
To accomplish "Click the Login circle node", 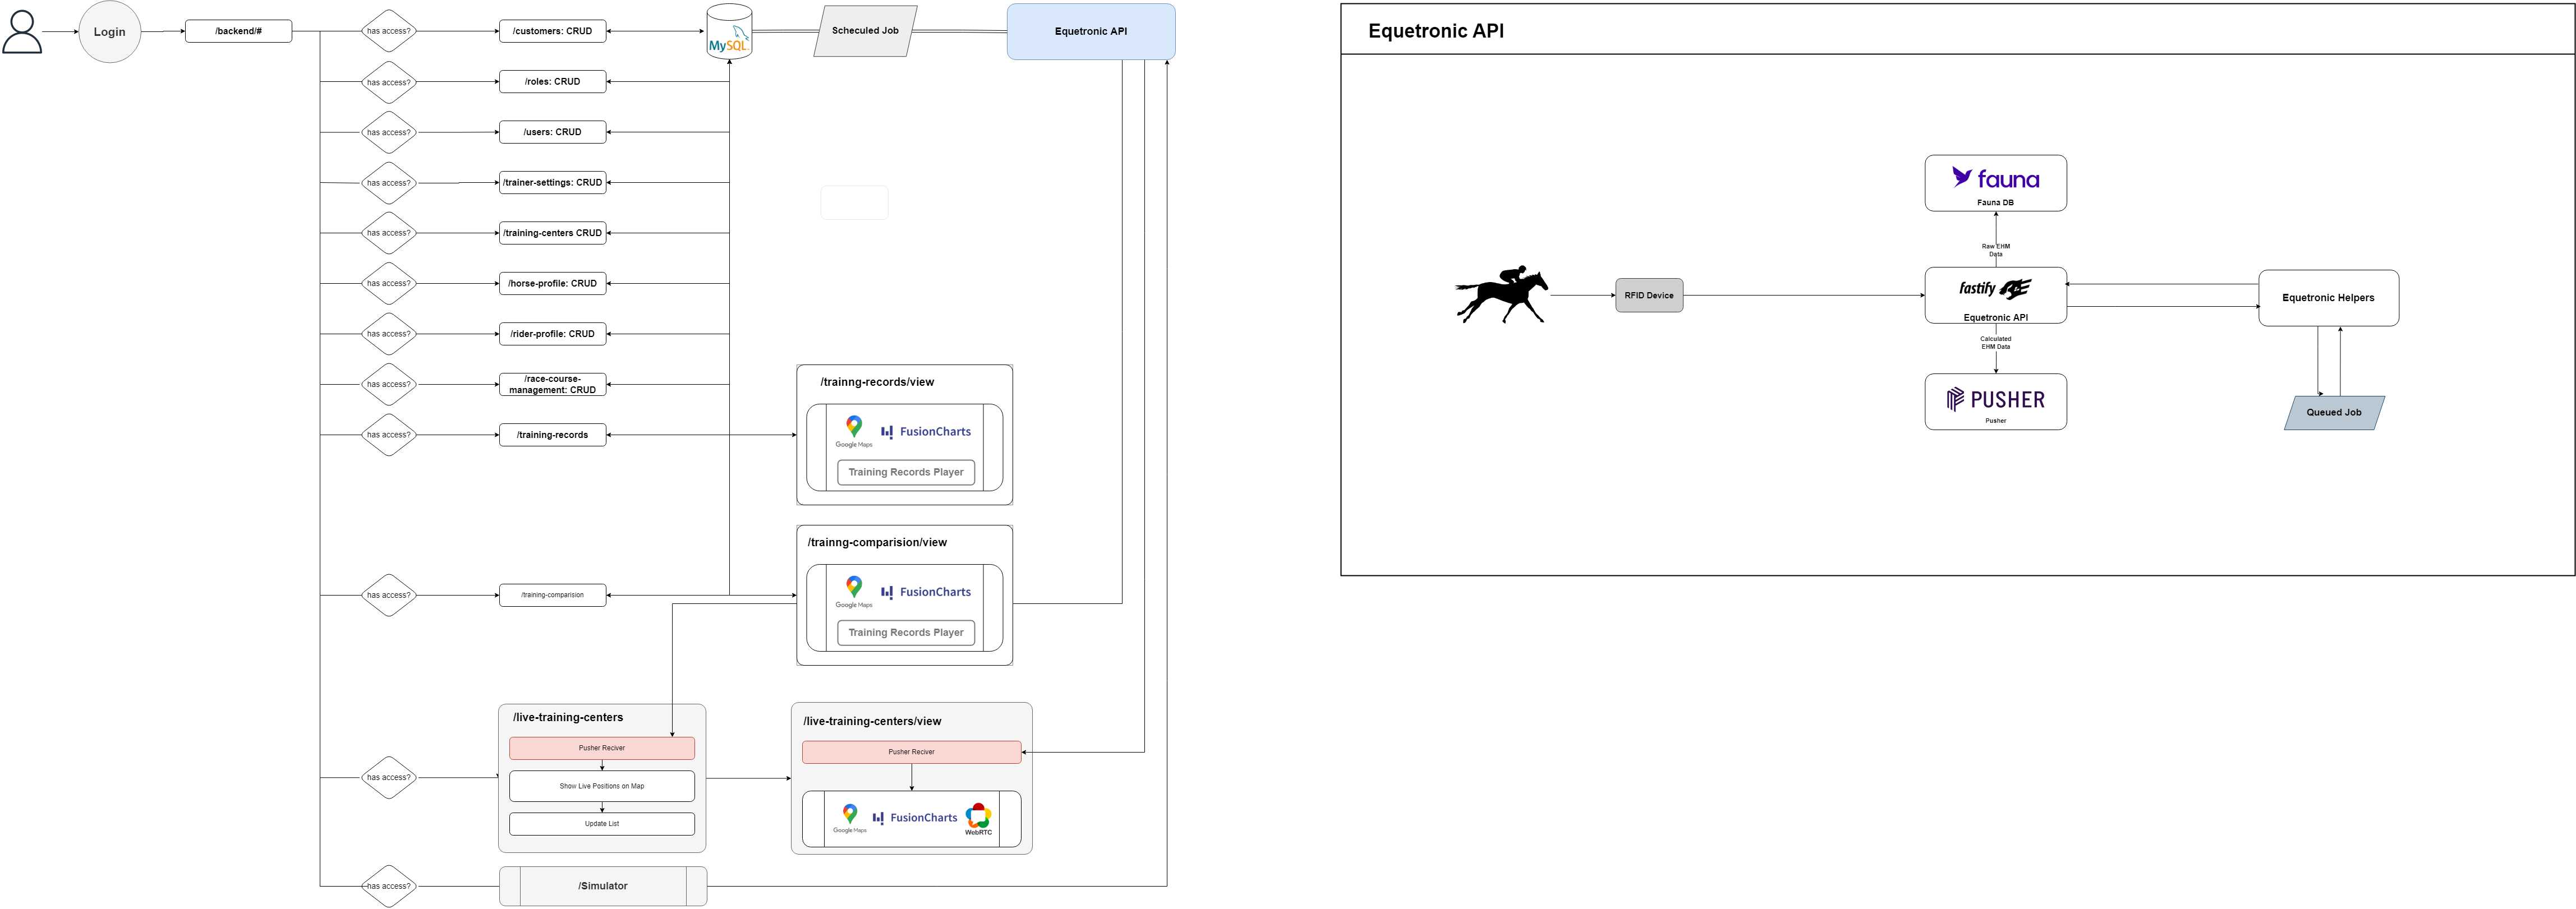I will [109, 32].
